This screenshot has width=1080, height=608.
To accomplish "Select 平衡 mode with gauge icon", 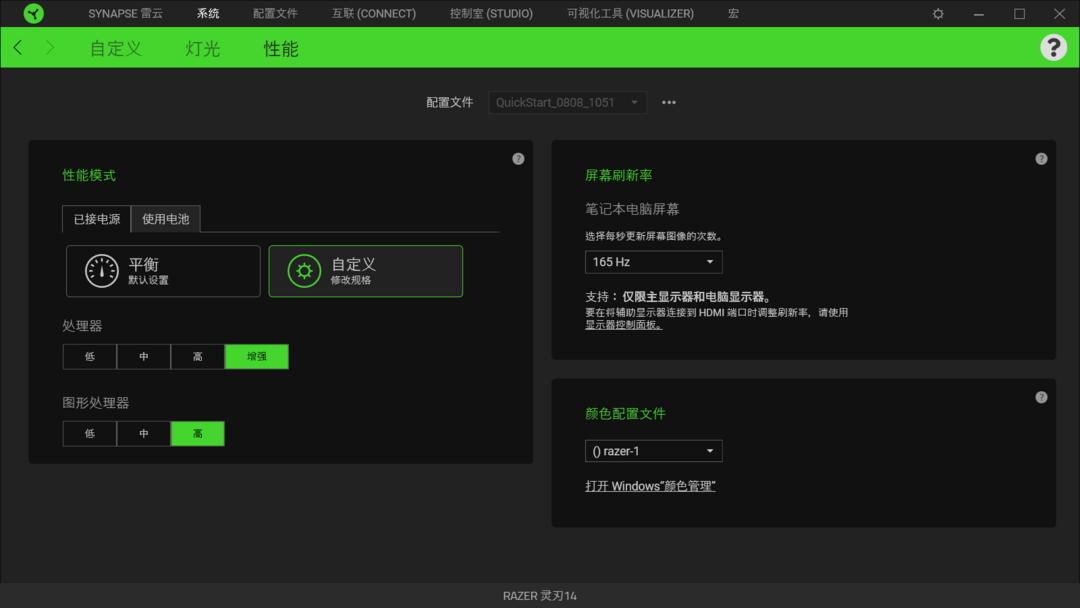I will pos(162,270).
